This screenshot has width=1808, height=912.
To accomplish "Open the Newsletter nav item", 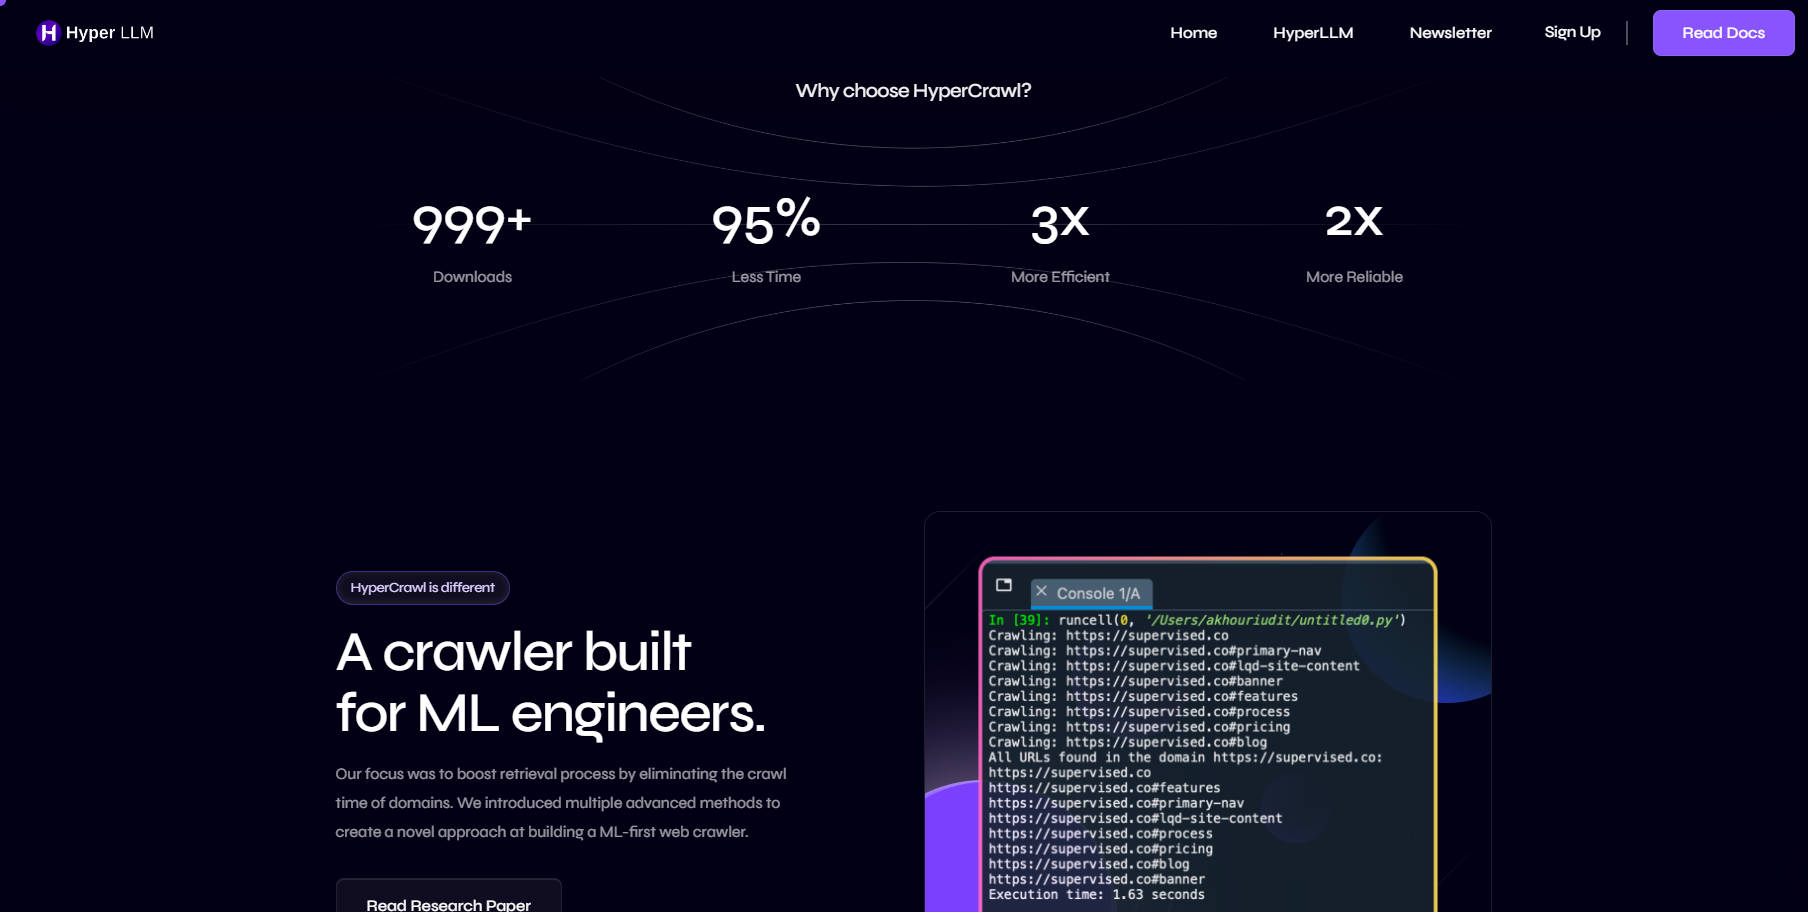I will (x=1450, y=32).
